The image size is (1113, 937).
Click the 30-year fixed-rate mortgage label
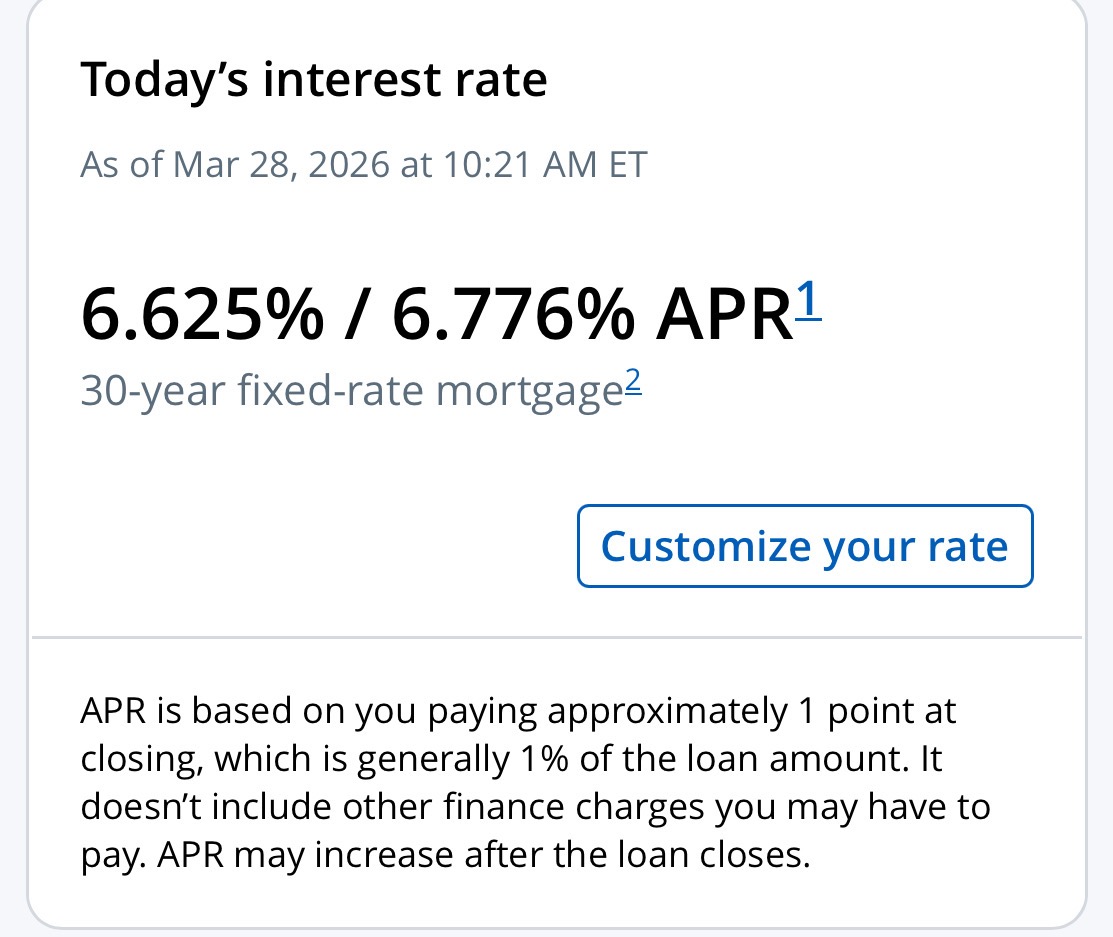coord(351,391)
